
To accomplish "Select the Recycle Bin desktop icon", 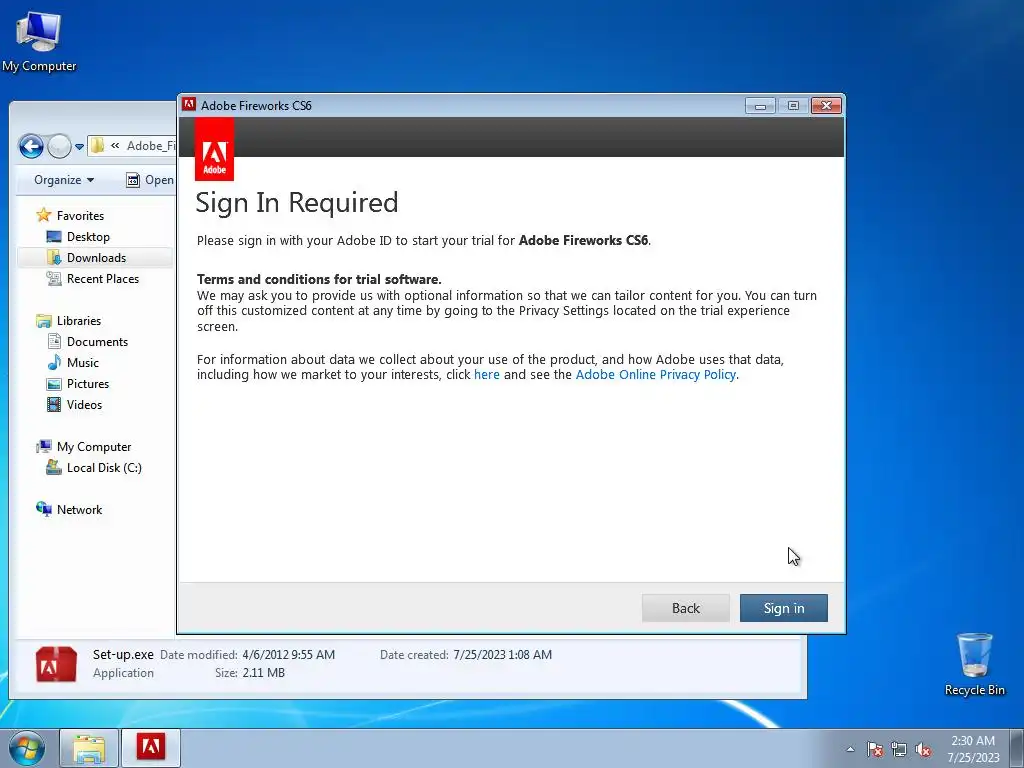I will pos(974,665).
